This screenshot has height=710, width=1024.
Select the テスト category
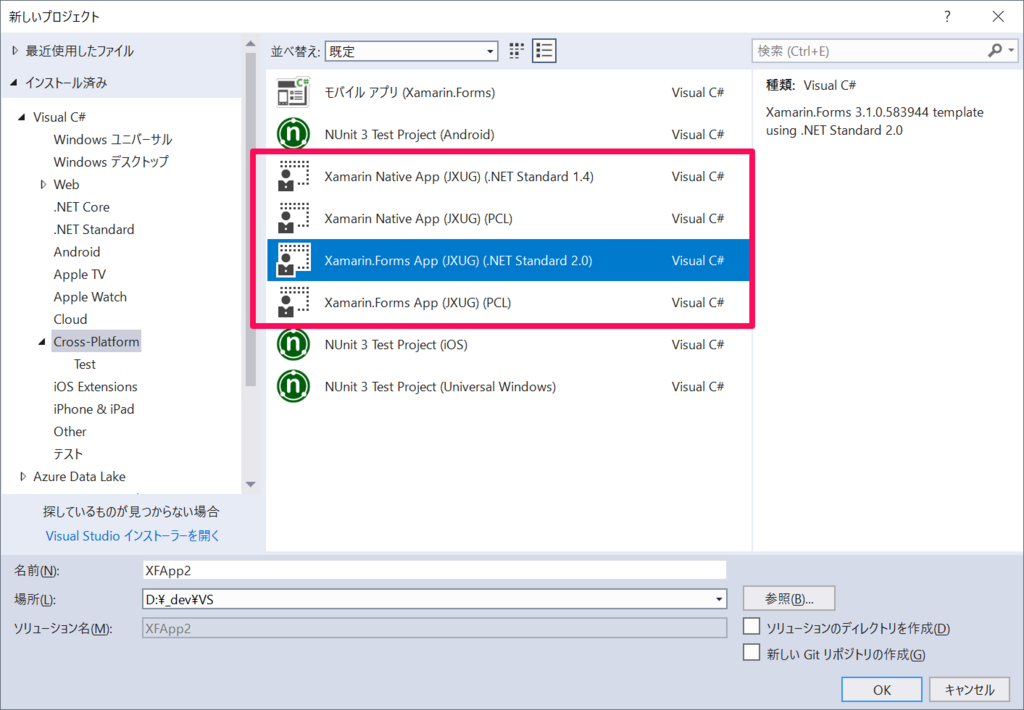click(x=68, y=454)
